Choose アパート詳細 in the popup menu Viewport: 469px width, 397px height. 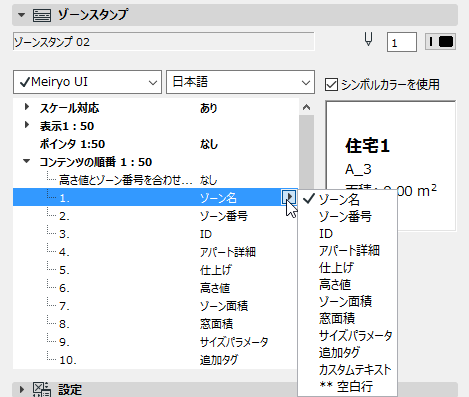coord(347,251)
